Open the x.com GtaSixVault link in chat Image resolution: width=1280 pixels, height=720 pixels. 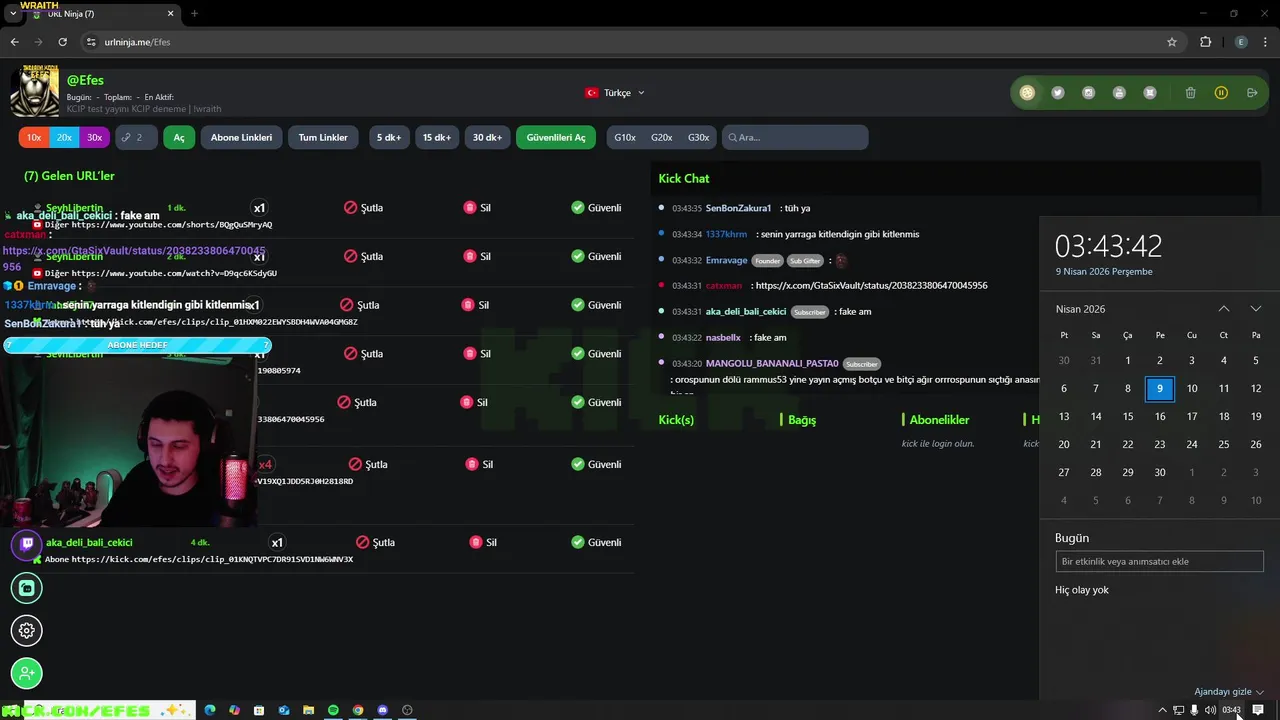tap(871, 285)
